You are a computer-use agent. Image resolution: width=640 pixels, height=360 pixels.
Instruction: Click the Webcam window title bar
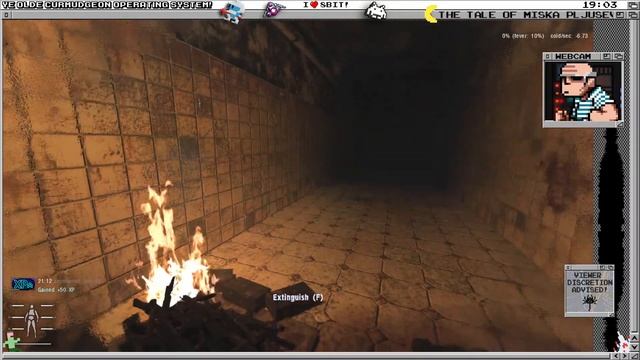click(x=583, y=56)
